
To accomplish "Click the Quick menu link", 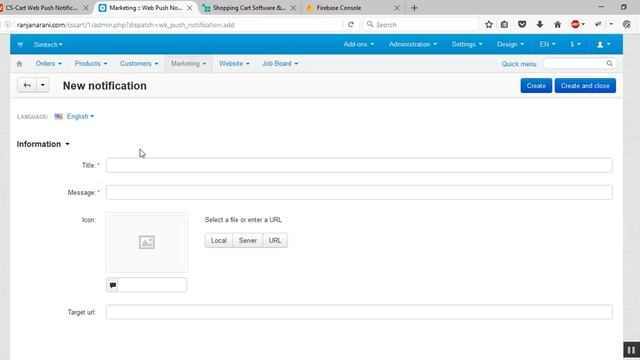I will pyautogui.click(x=519, y=64).
